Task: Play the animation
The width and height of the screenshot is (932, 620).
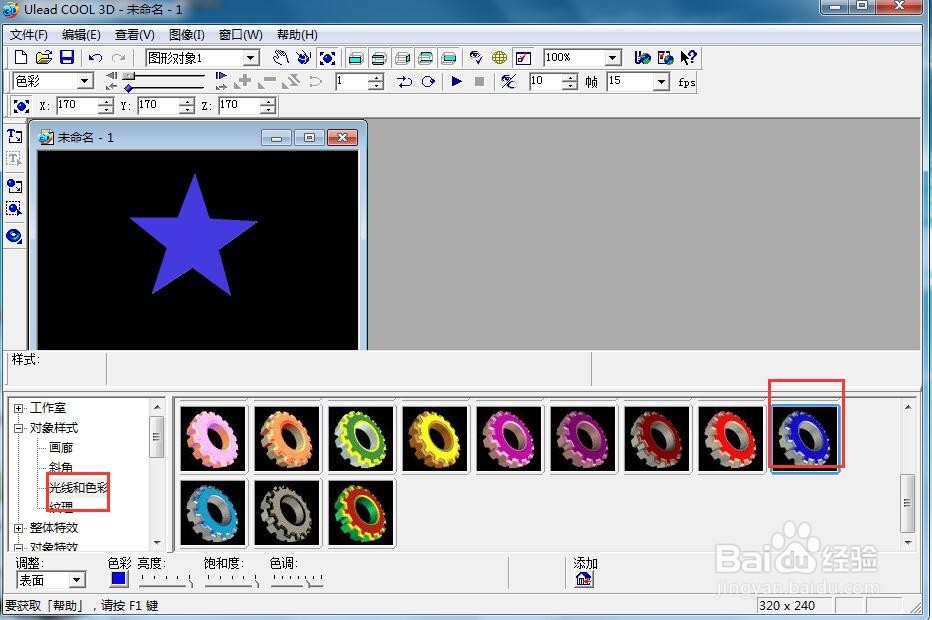Action: point(456,81)
